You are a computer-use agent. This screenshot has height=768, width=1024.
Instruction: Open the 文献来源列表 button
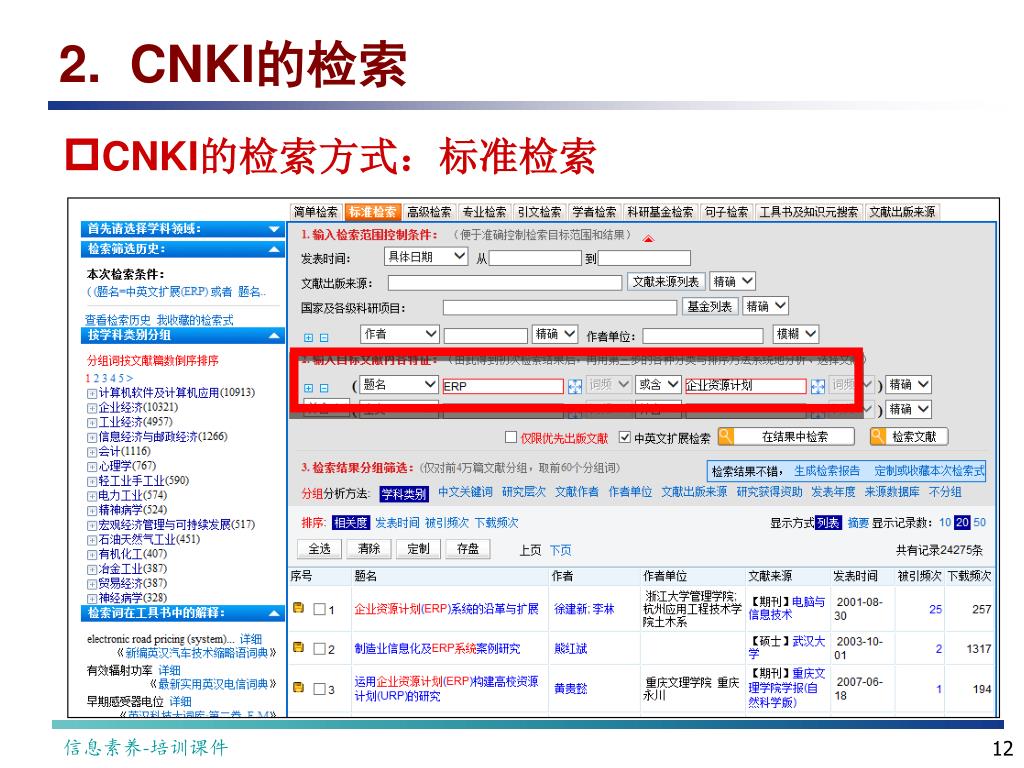click(x=665, y=281)
